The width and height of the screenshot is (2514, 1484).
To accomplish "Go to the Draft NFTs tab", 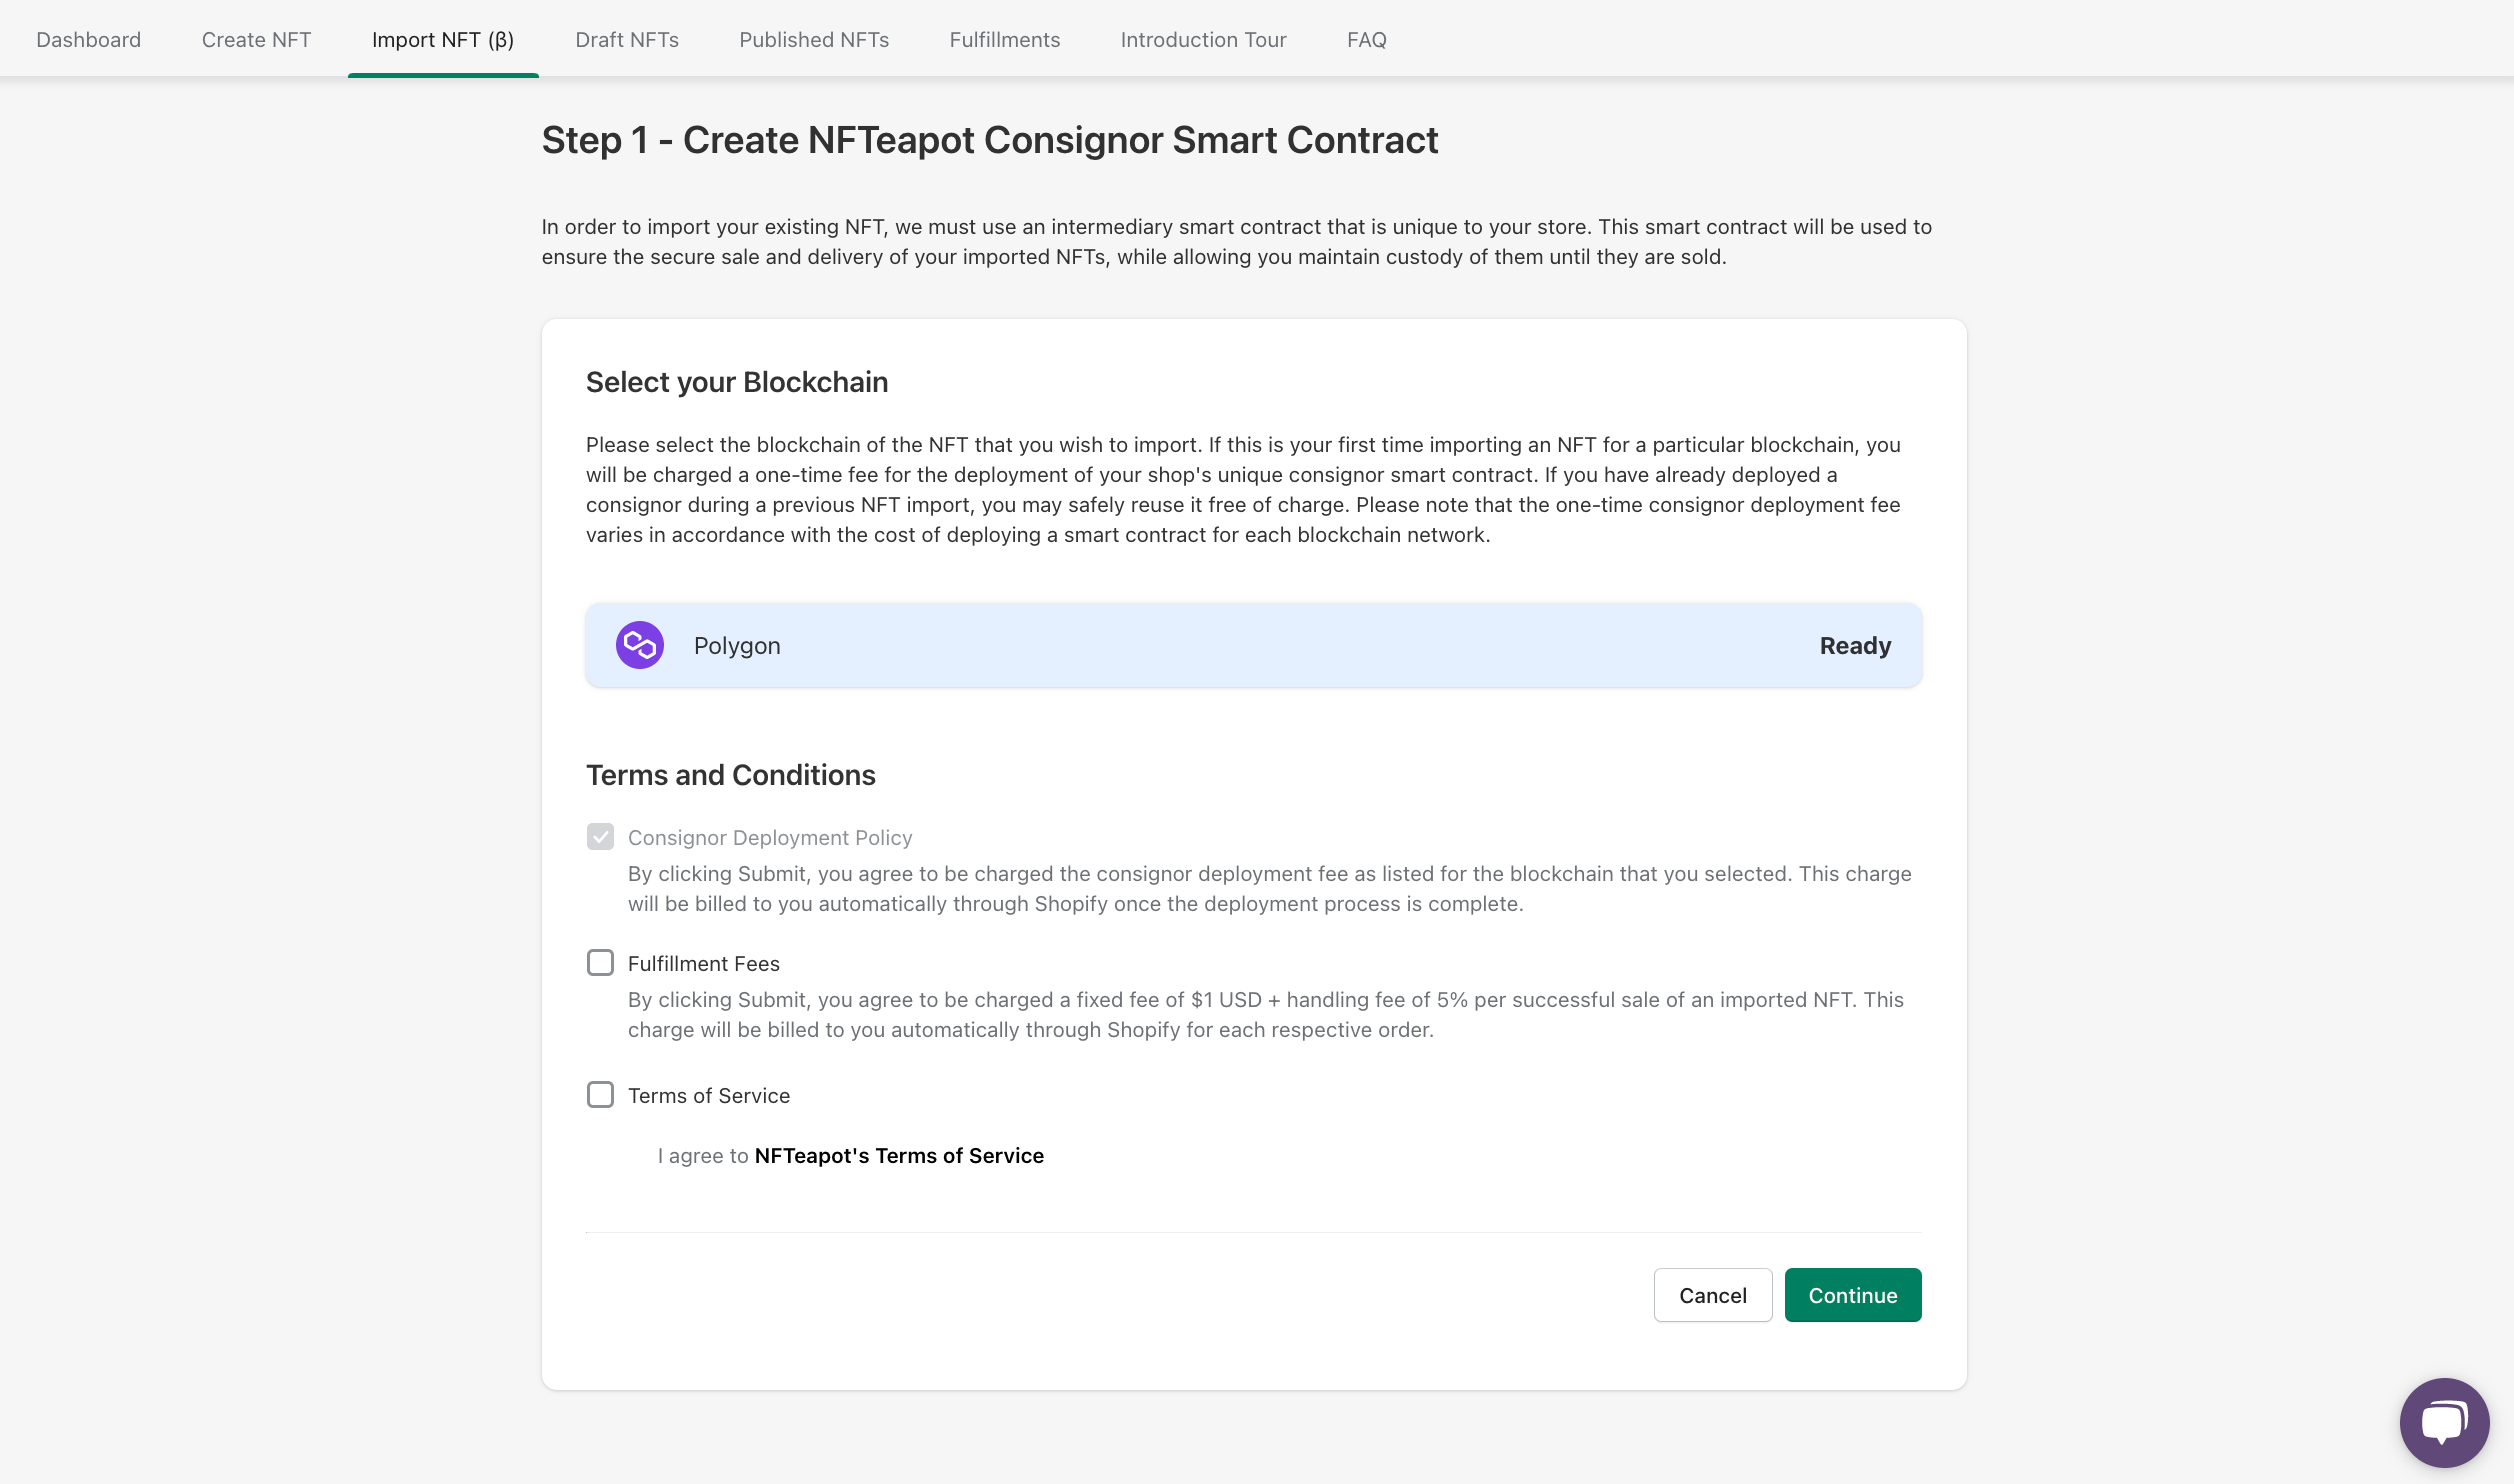I will (x=627, y=40).
